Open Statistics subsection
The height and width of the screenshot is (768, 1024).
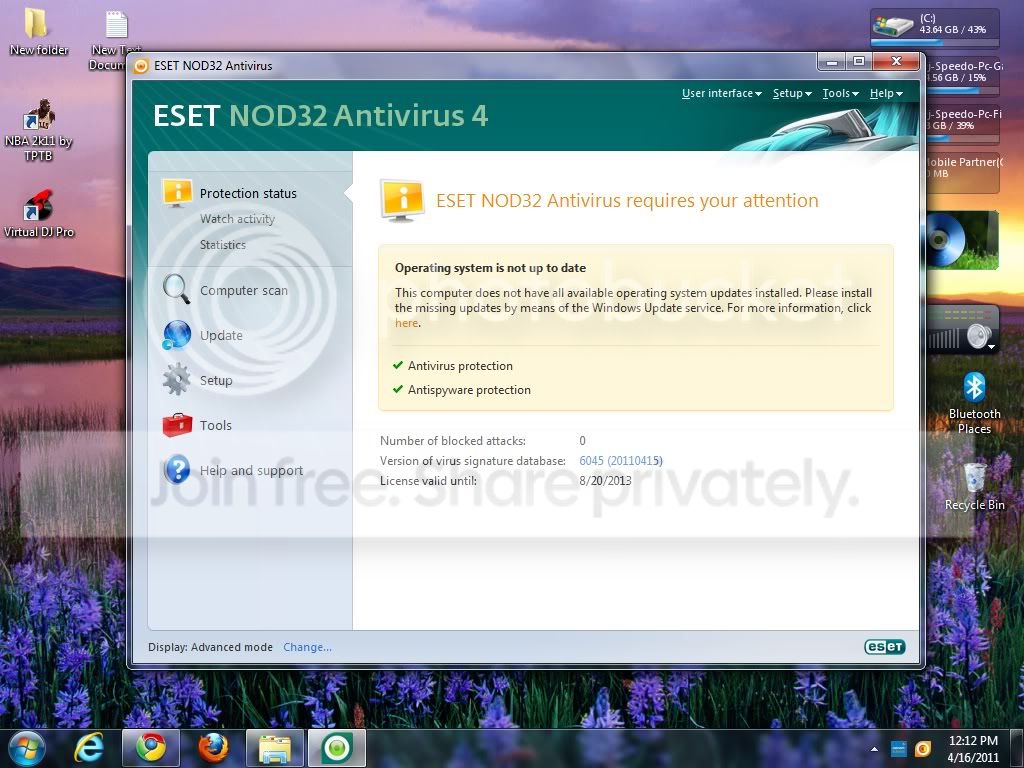[223, 245]
